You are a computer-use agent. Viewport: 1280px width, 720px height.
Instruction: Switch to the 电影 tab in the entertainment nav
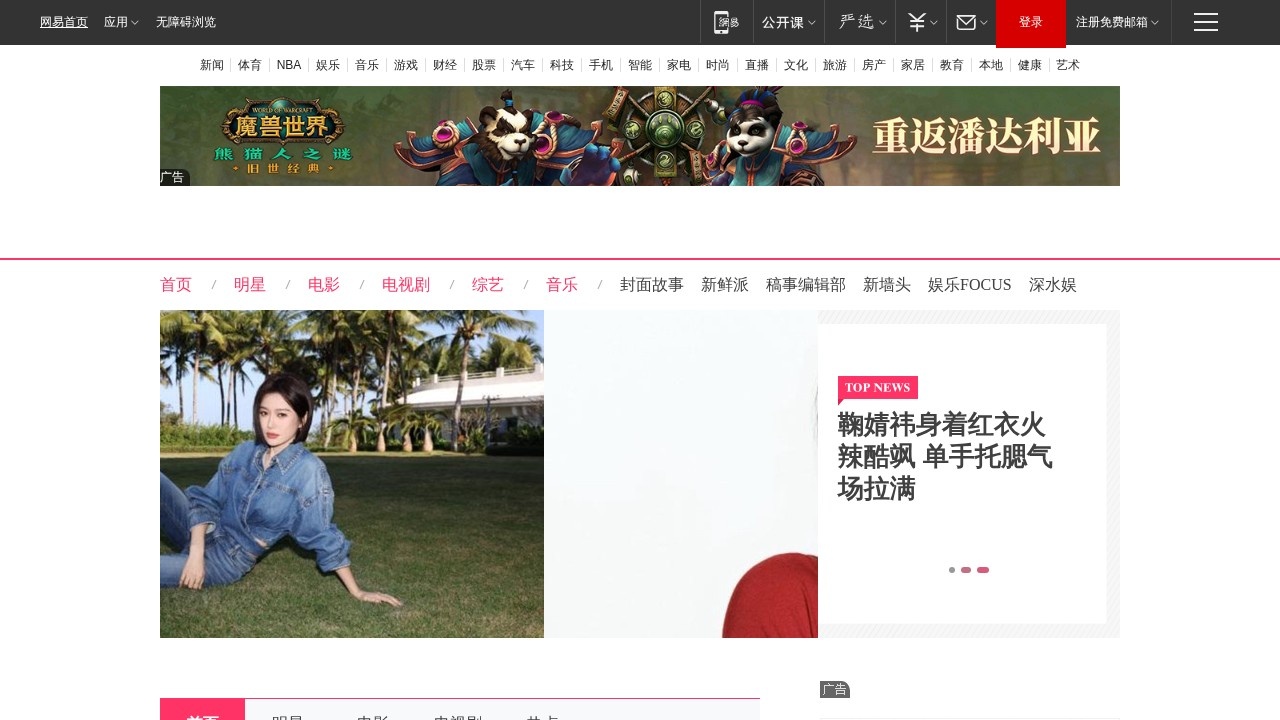[x=324, y=285]
